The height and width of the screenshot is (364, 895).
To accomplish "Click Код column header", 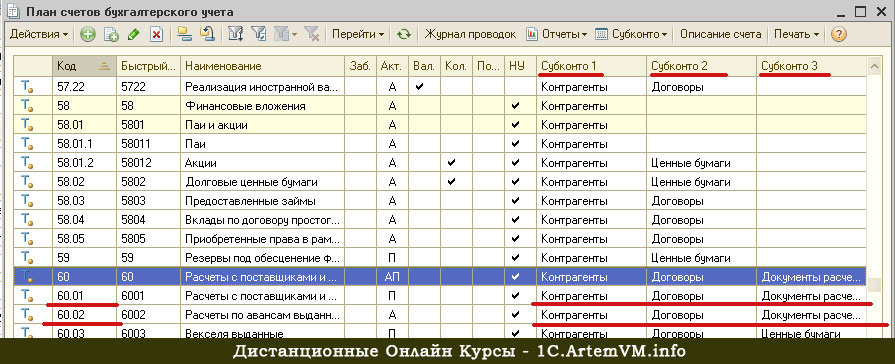I will pyautogui.click(x=84, y=66).
